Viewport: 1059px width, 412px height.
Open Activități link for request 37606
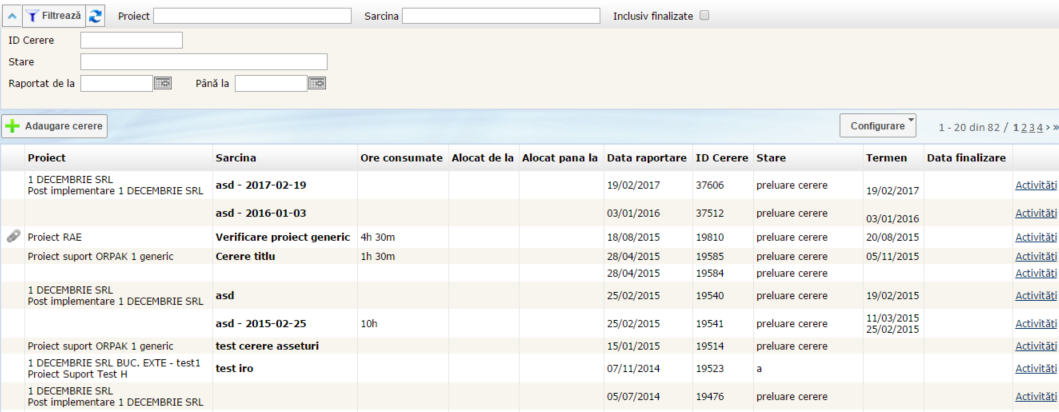coord(1035,185)
